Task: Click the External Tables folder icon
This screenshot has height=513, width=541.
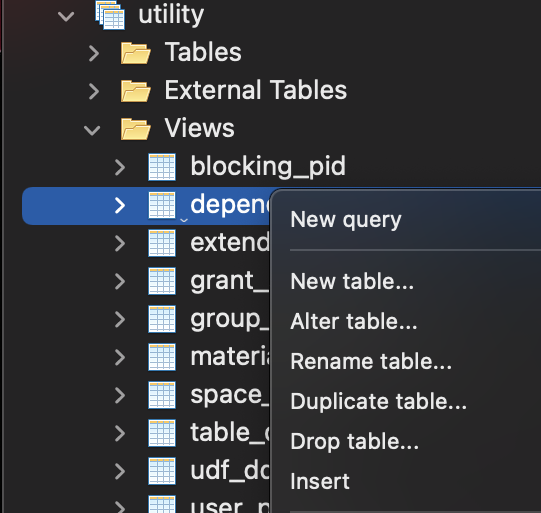Action: [136, 91]
